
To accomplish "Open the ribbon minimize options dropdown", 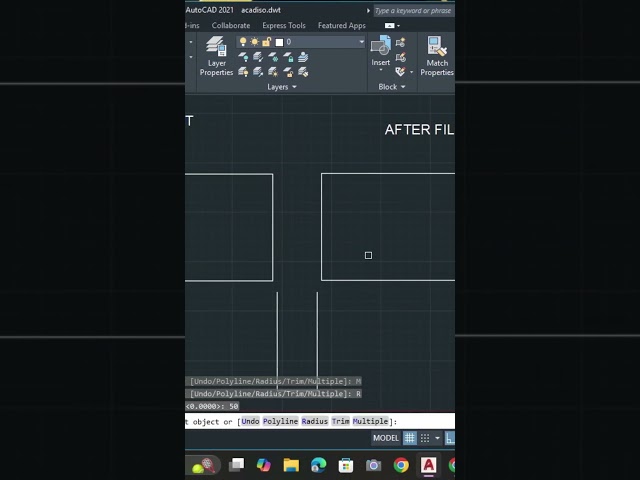I will pos(399,26).
